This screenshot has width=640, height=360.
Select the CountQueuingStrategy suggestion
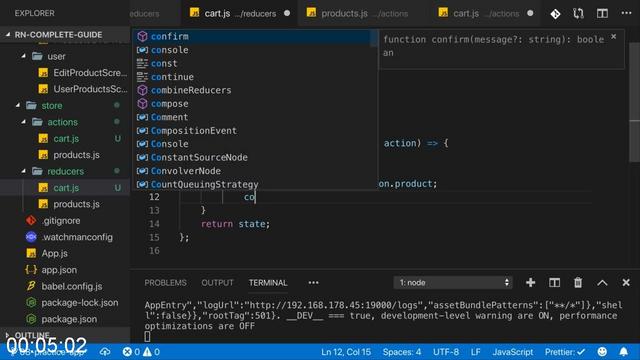coord(255,184)
